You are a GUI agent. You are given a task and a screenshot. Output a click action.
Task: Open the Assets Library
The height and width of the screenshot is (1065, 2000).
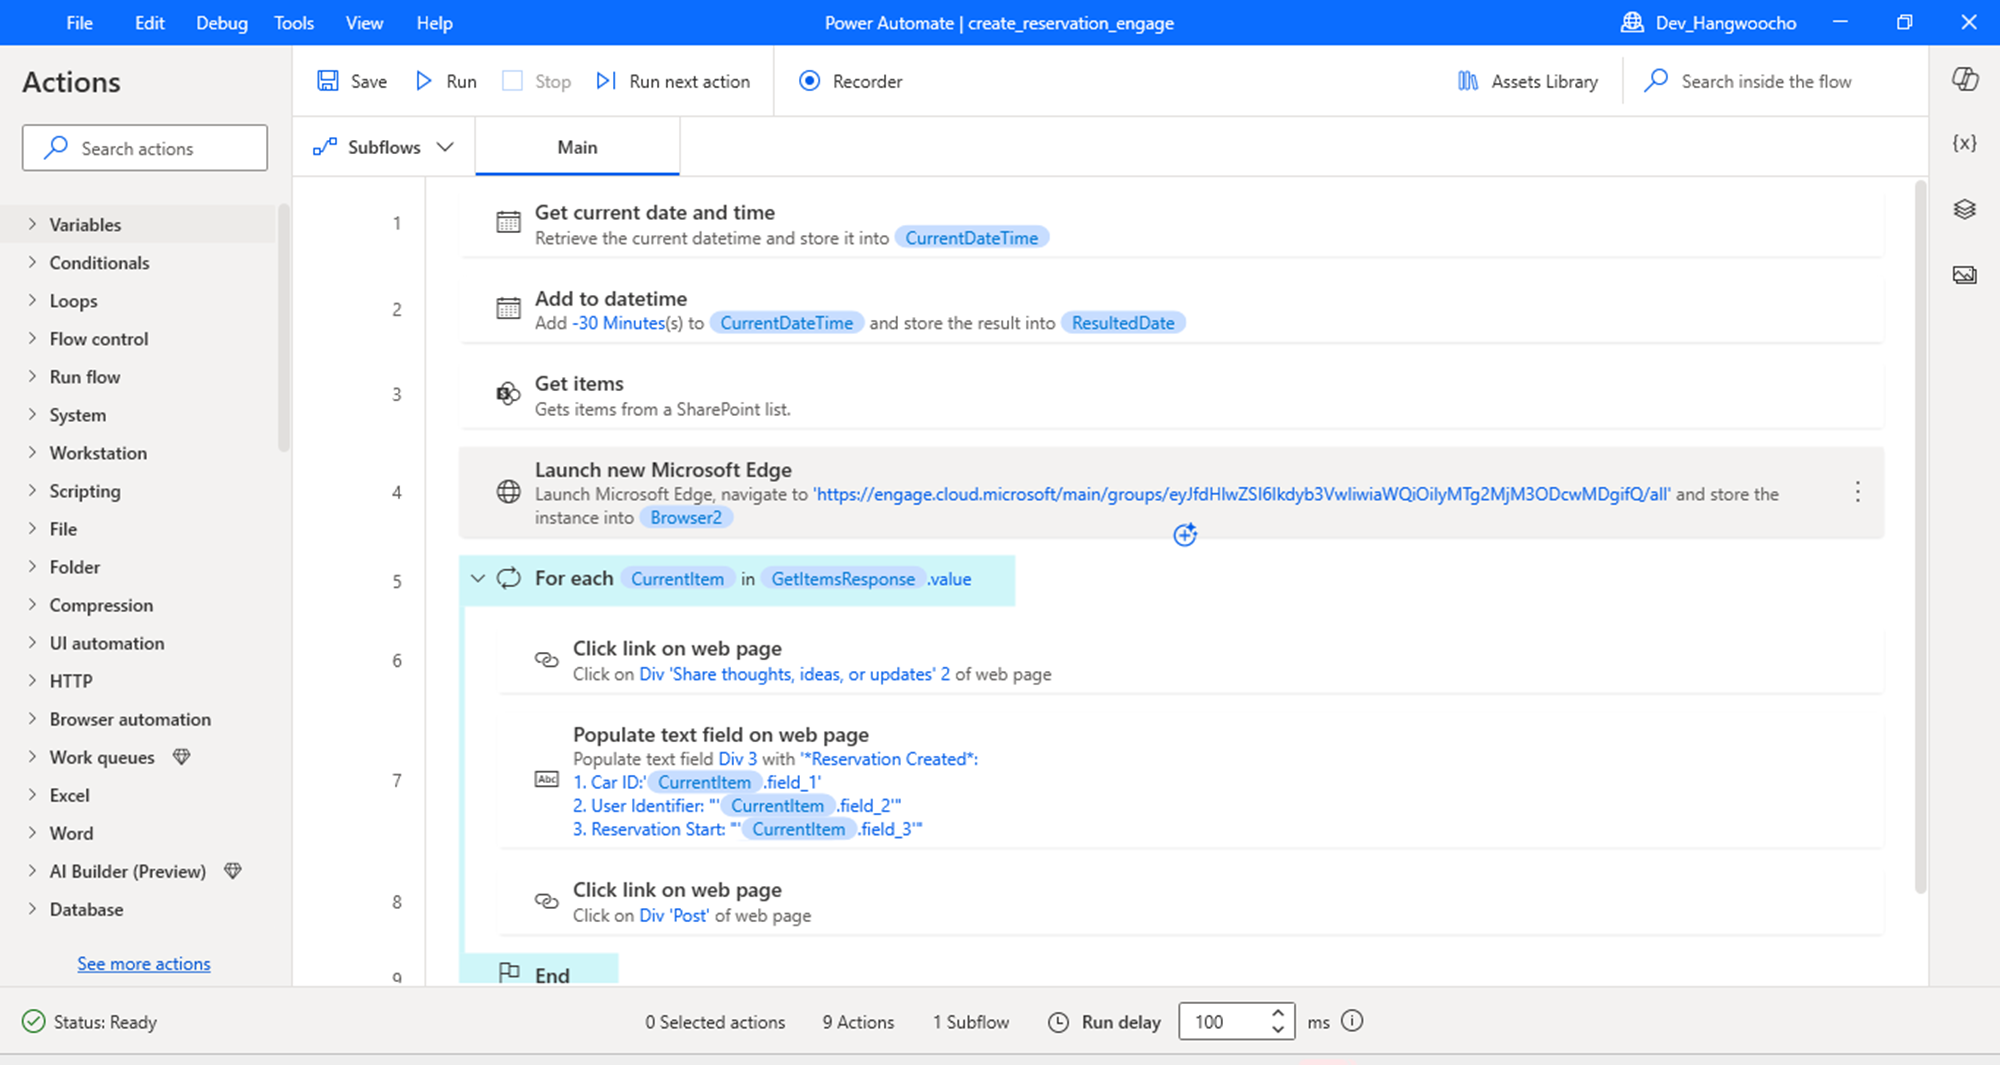(x=1527, y=81)
